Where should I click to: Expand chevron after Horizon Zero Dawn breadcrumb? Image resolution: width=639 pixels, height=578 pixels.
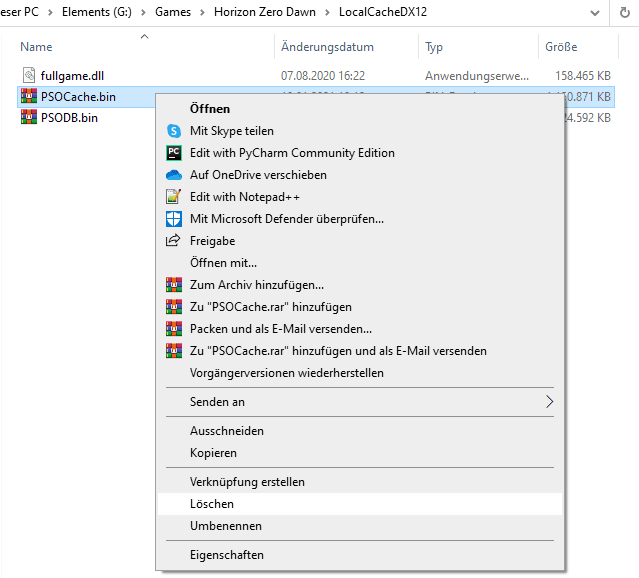(x=327, y=13)
